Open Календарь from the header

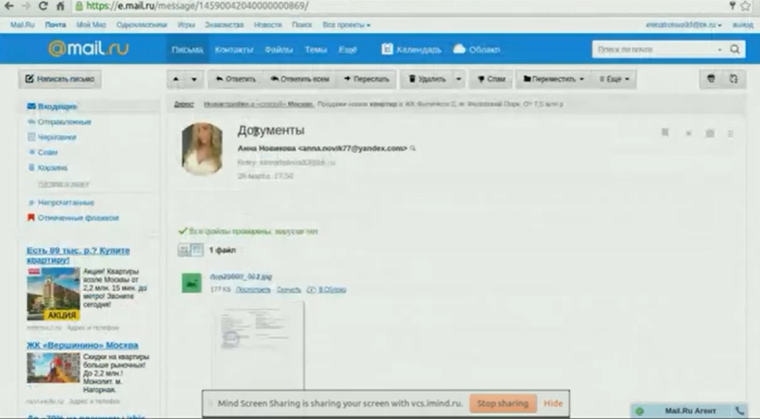412,48
